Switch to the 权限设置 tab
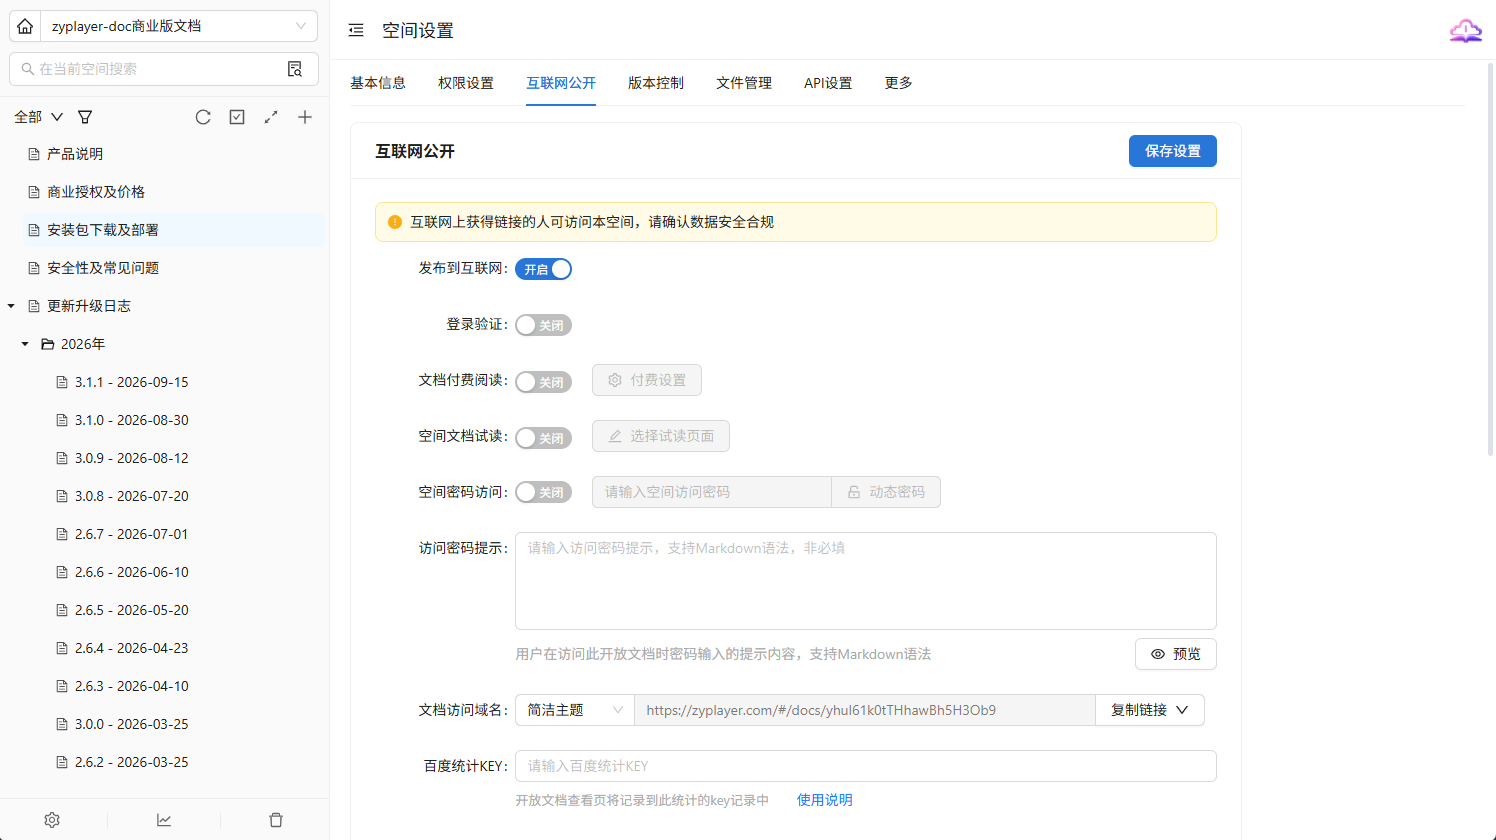 click(x=466, y=83)
